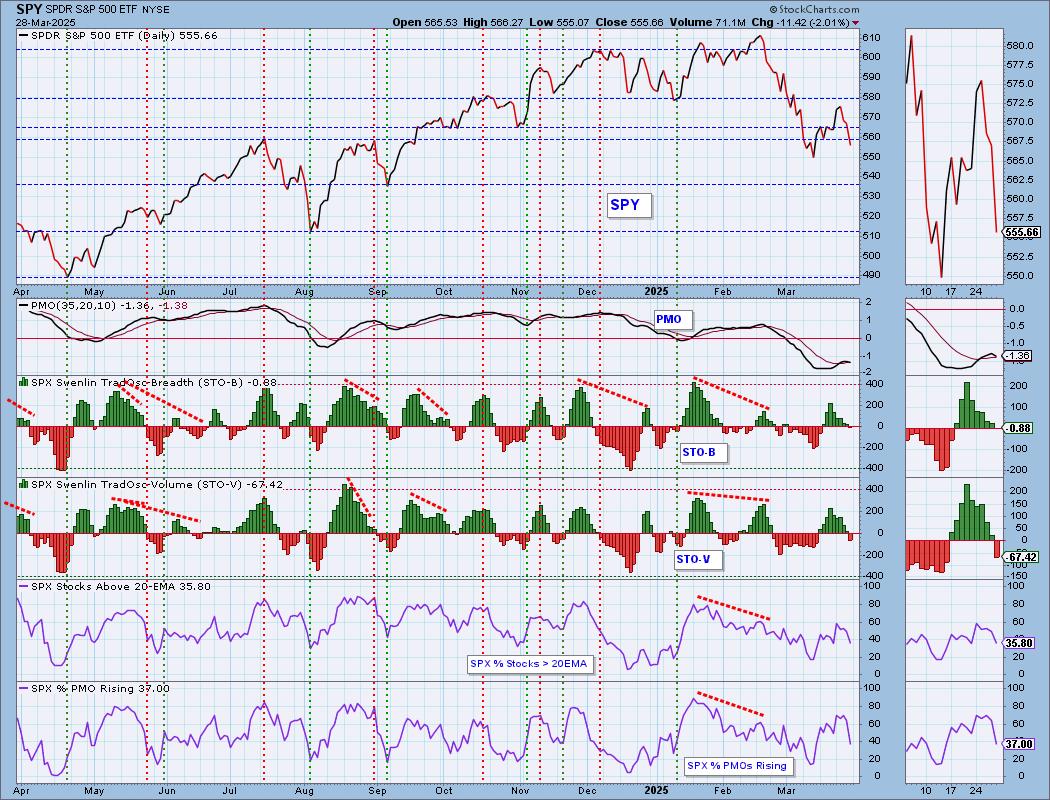Click the Close 555.66 header value

point(629,22)
